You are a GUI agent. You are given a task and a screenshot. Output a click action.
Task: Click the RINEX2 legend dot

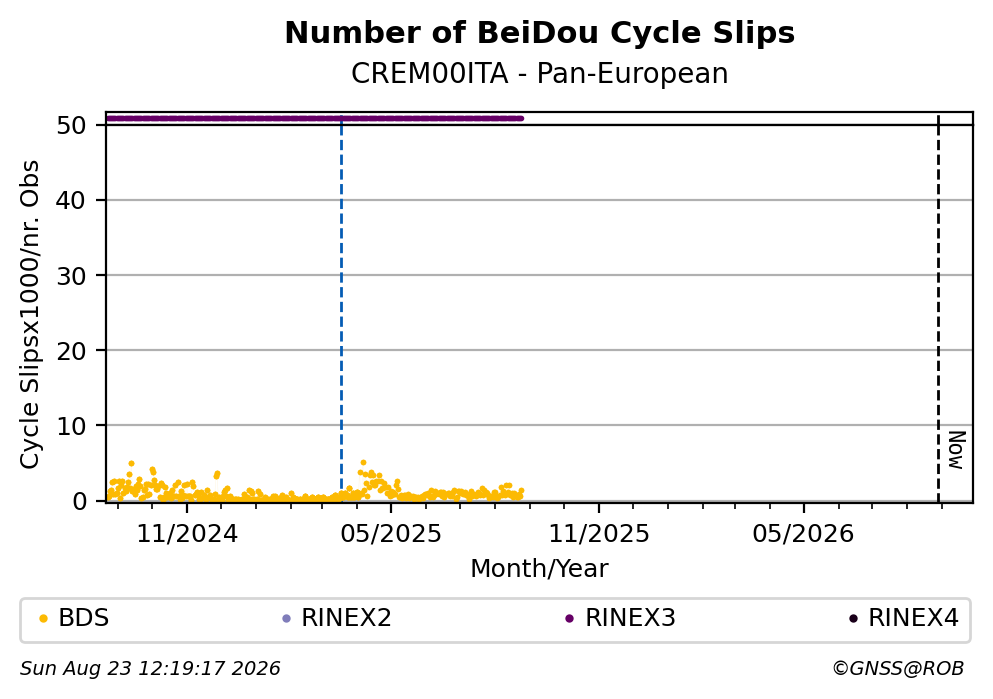286,619
